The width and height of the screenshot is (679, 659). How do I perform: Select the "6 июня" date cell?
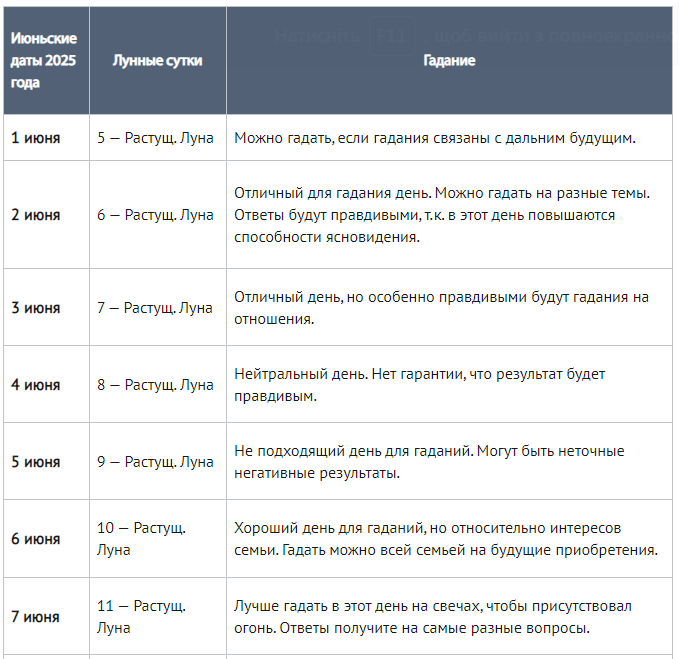pyautogui.click(x=35, y=539)
